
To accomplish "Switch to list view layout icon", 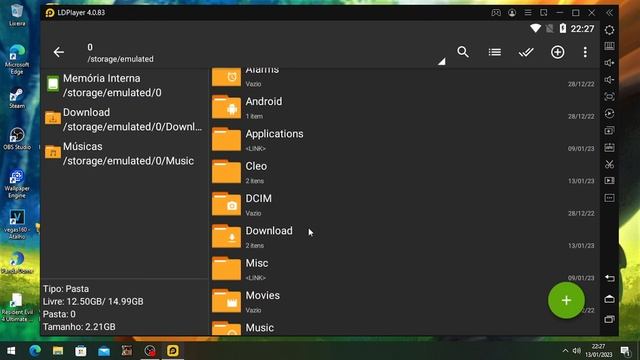I will click(495, 52).
